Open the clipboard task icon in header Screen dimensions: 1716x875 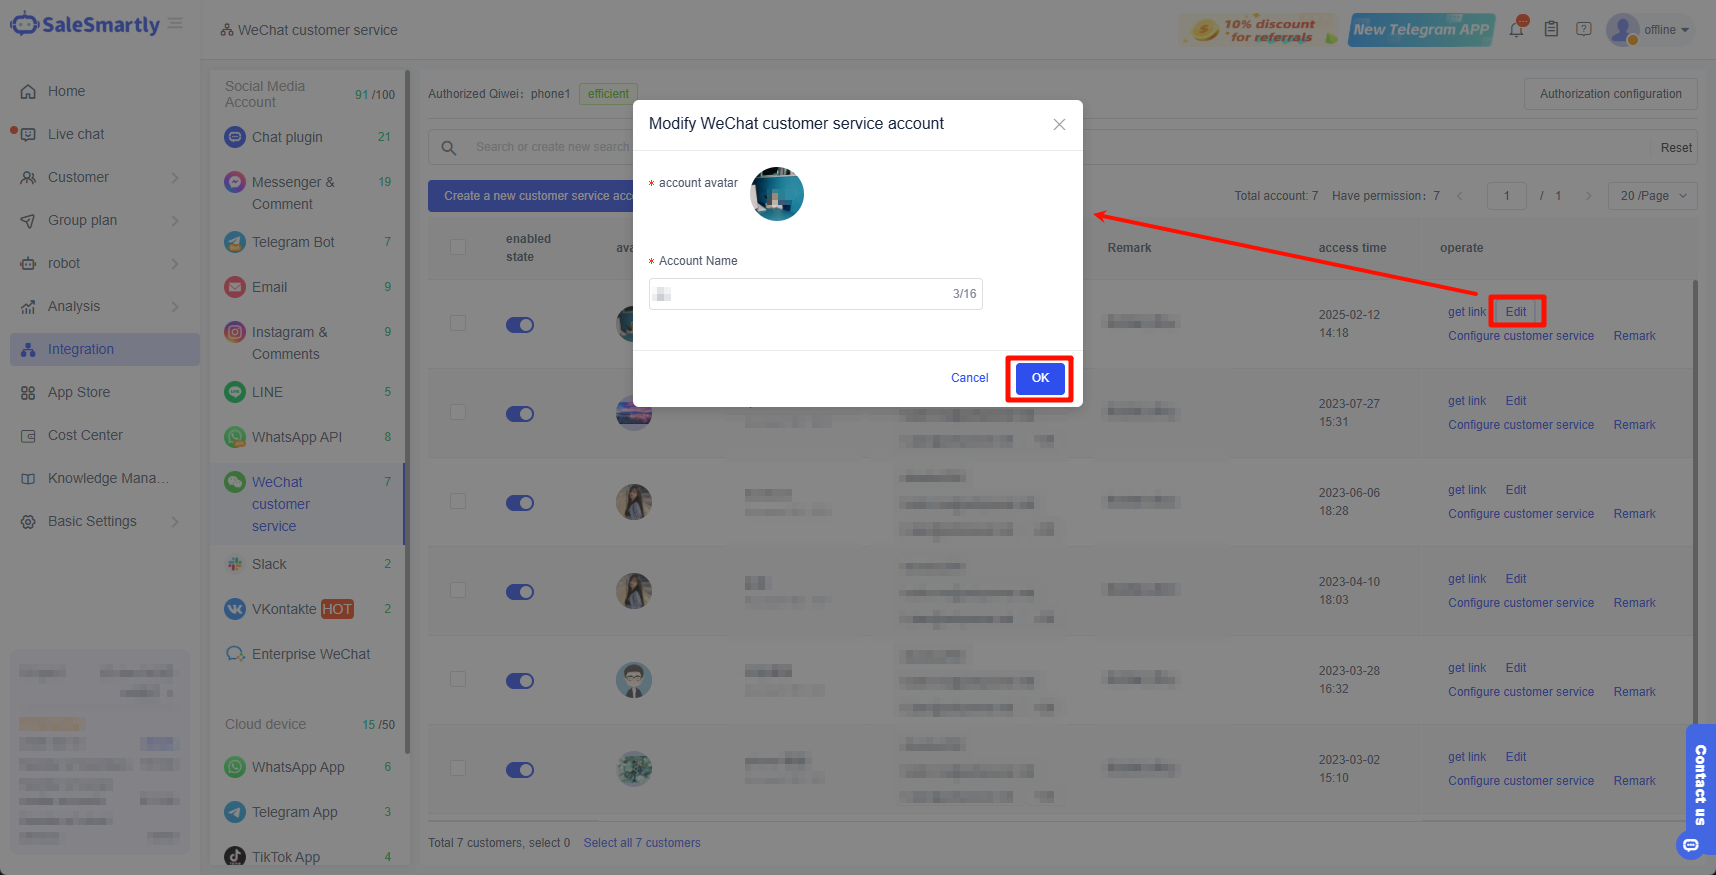[1551, 29]
